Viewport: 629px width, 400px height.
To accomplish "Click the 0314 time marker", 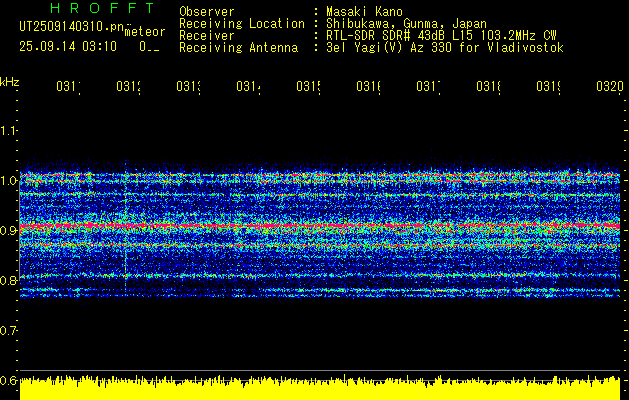I will click(248, 87).
